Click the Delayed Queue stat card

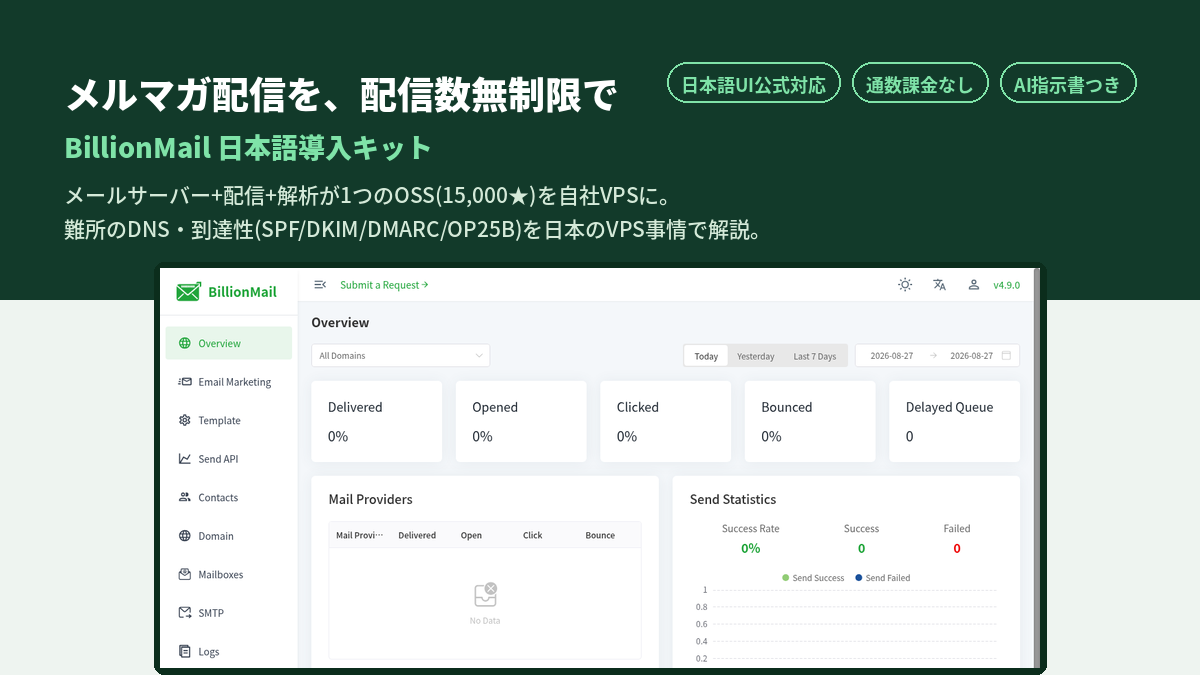coord(954,421)
